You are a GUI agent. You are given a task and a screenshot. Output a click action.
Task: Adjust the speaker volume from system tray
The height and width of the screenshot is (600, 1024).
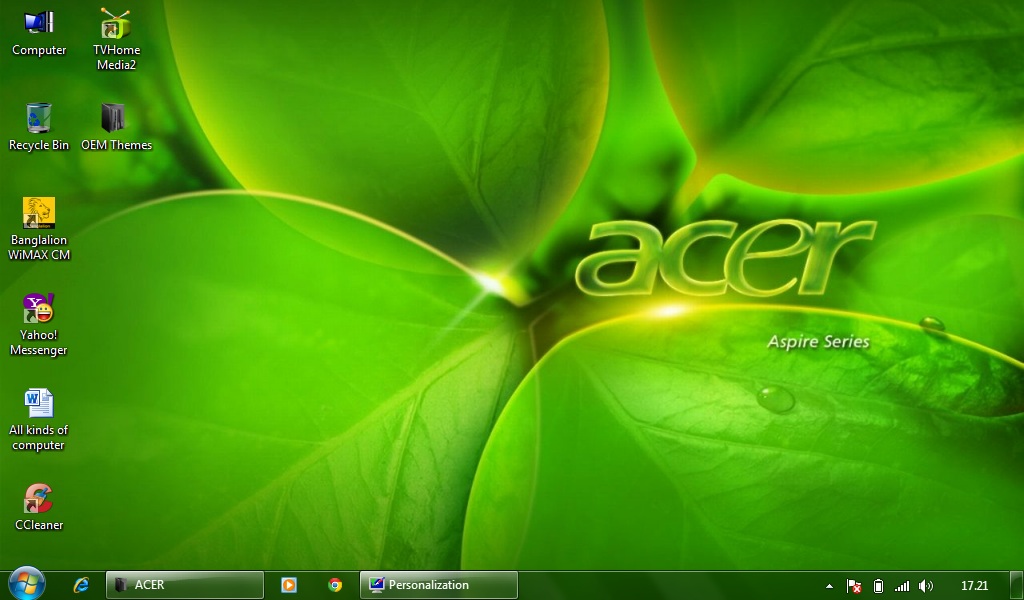pos(926,586)
